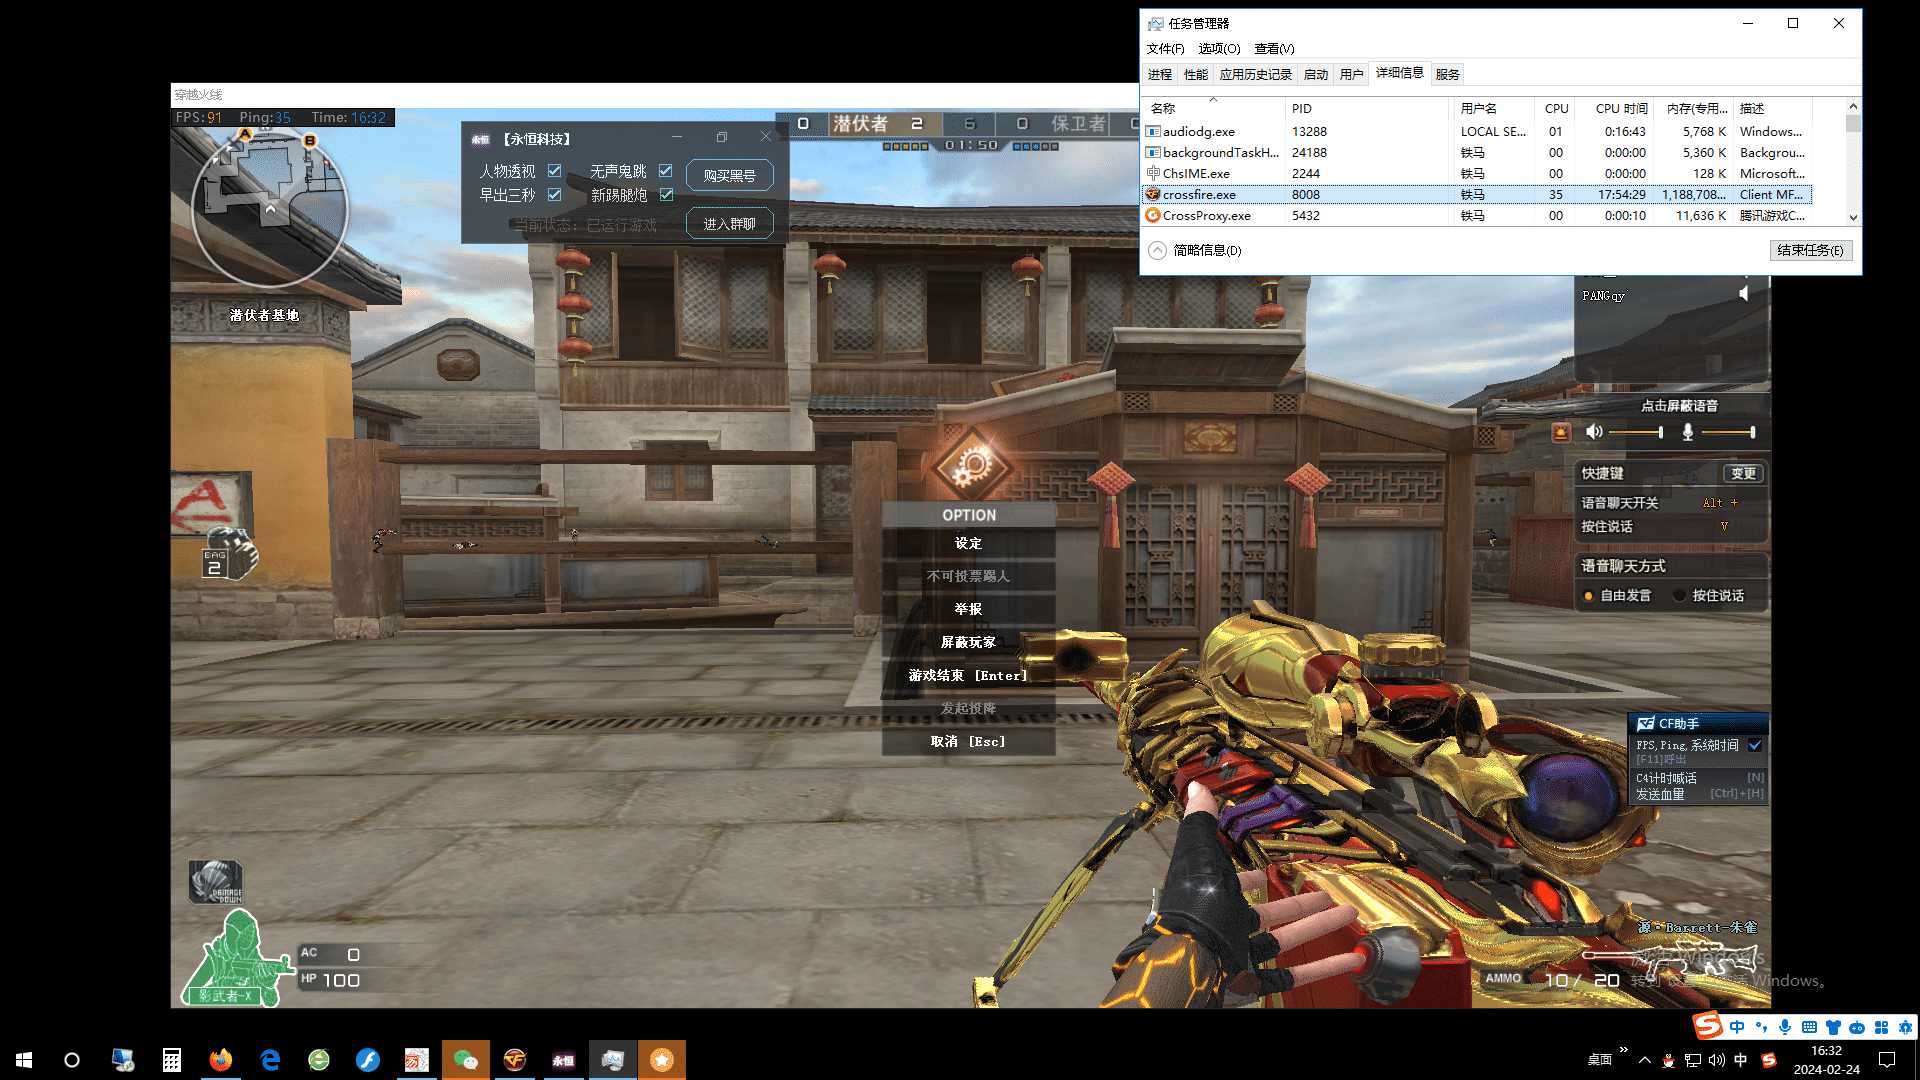Screen dimensions: 1920x1080
Task: Select the CrossProxy.exe process row
Action: pos(1477,215)
